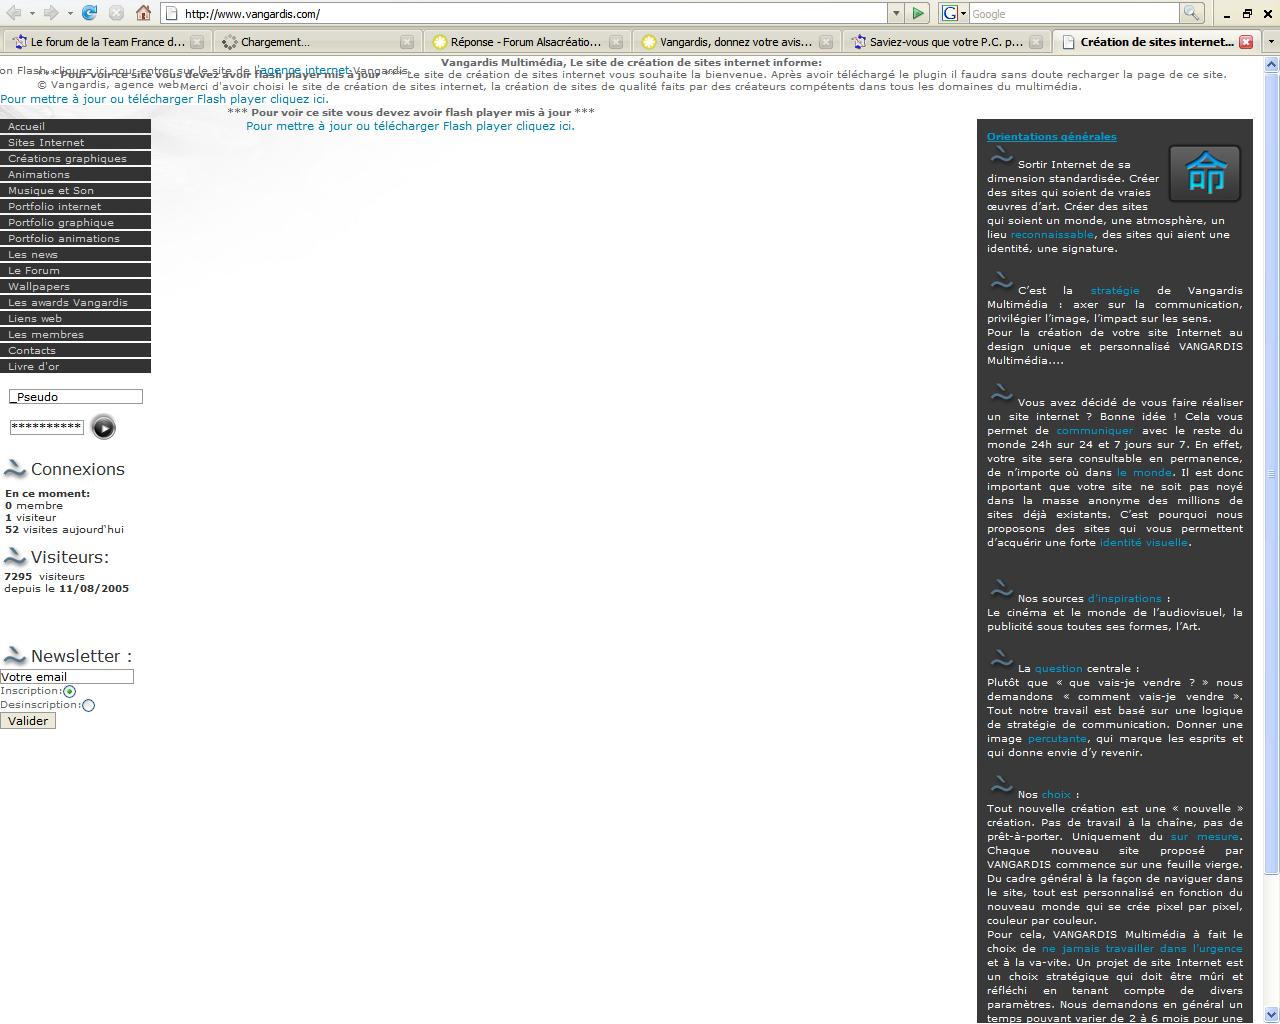The height and width of the screenshot is (1024, 1280).
Task: Open Liens web menu item
Action: pyautogui.click(x=75, y=318)
